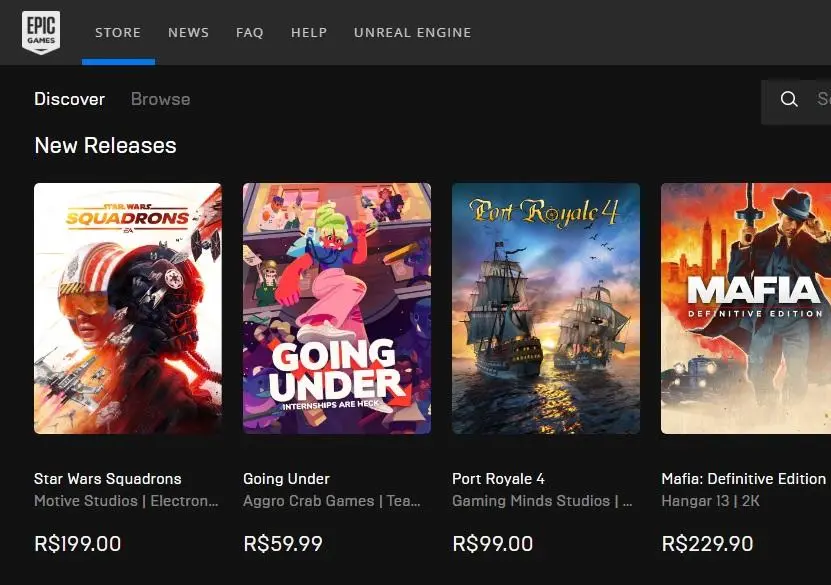Click the Mafia Definitive Edition cover art
The height and width of the screenshot is (585, 831).
(745, 308)
